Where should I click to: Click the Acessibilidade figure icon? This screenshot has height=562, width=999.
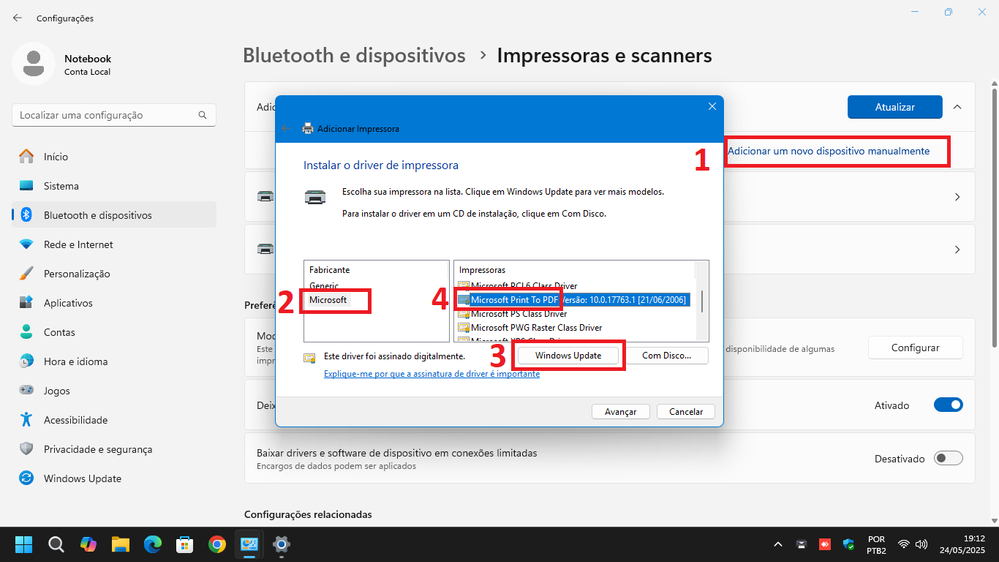coord(26,420)
